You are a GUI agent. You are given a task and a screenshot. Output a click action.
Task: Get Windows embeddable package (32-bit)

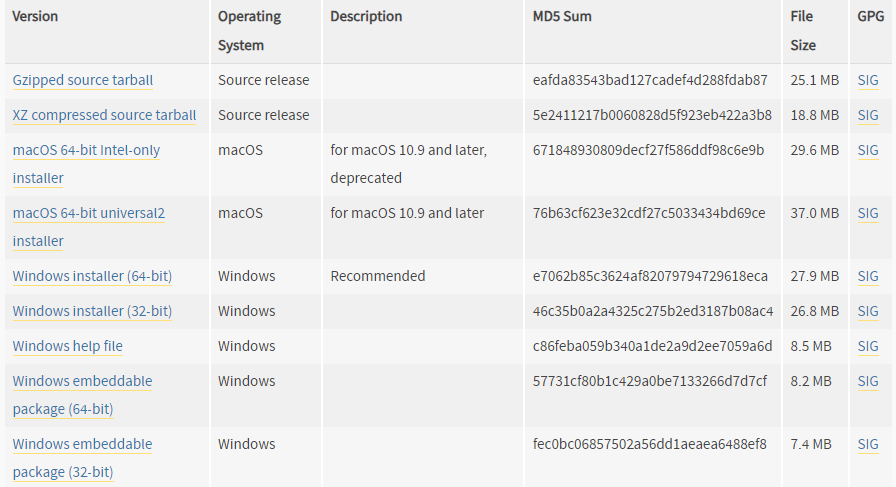pos(82,458)
